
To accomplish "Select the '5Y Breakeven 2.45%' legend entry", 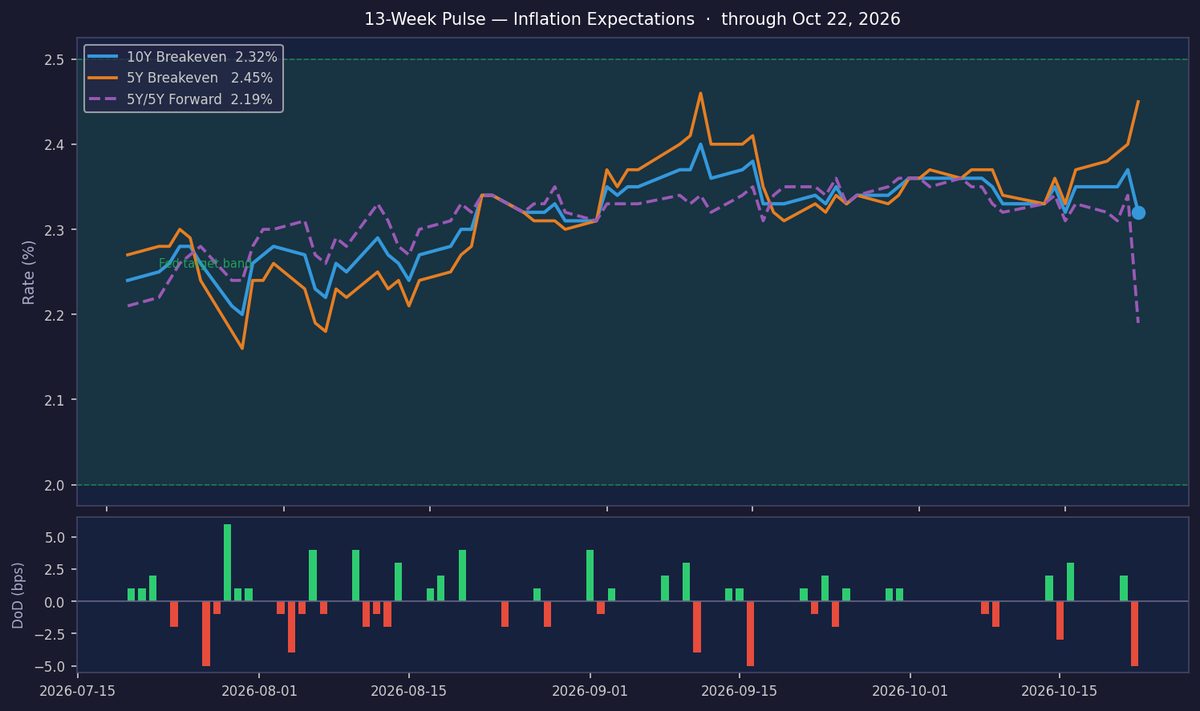I will click(183, 77).
